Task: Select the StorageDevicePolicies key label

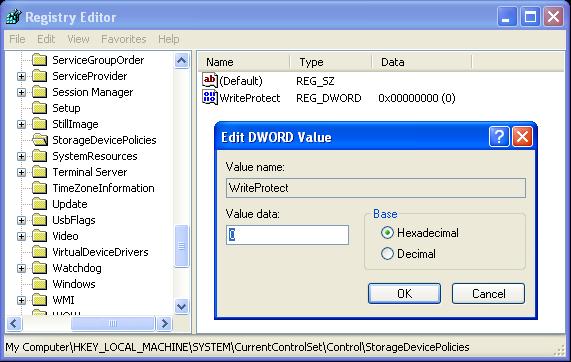Action: click(x=104, y=140)
